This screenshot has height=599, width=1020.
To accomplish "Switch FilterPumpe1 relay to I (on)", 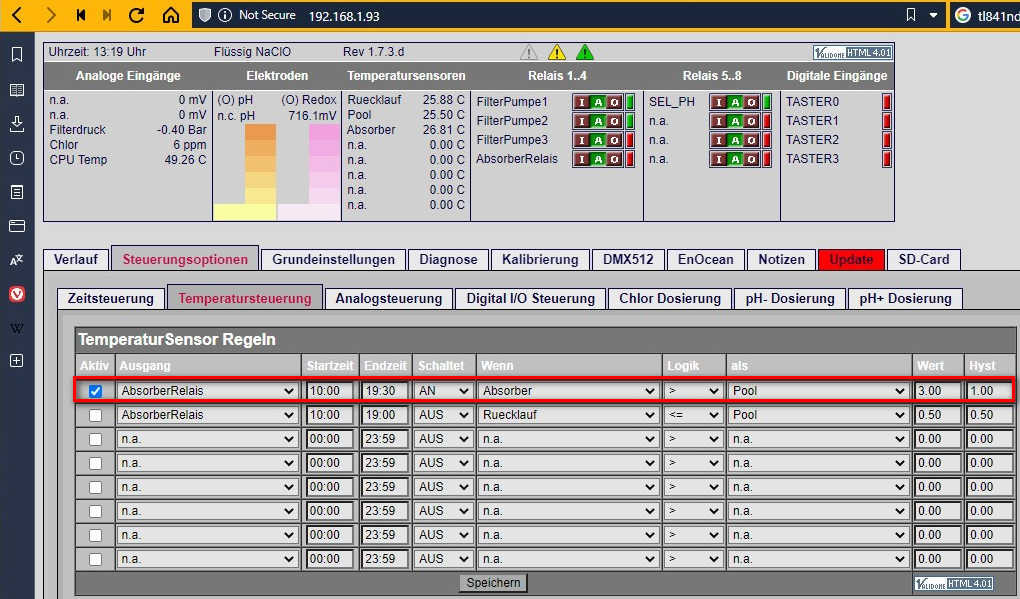I will (582, 102).
